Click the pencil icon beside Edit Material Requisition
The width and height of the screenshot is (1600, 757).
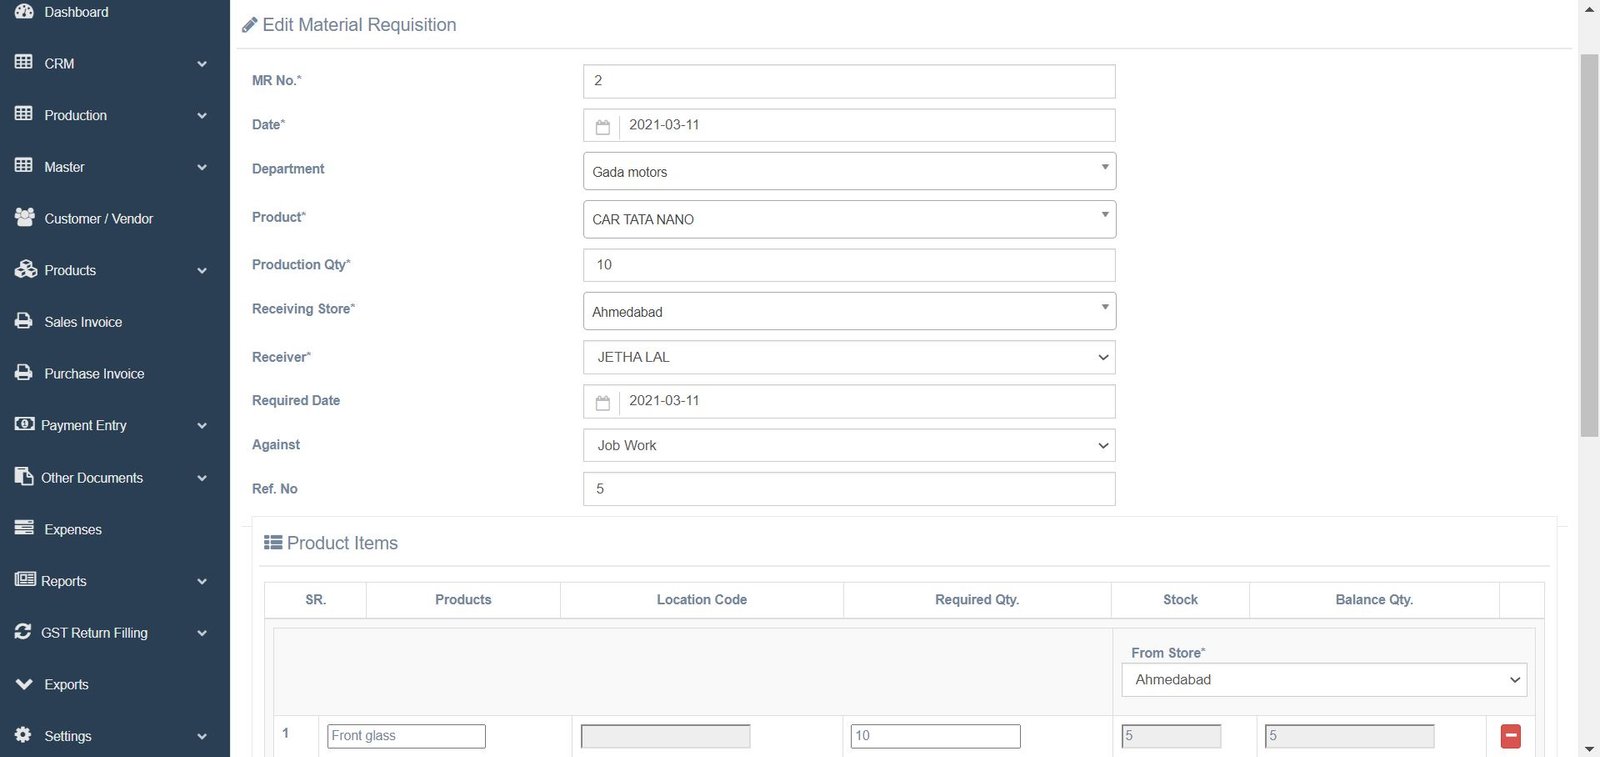tap(250, 25)
